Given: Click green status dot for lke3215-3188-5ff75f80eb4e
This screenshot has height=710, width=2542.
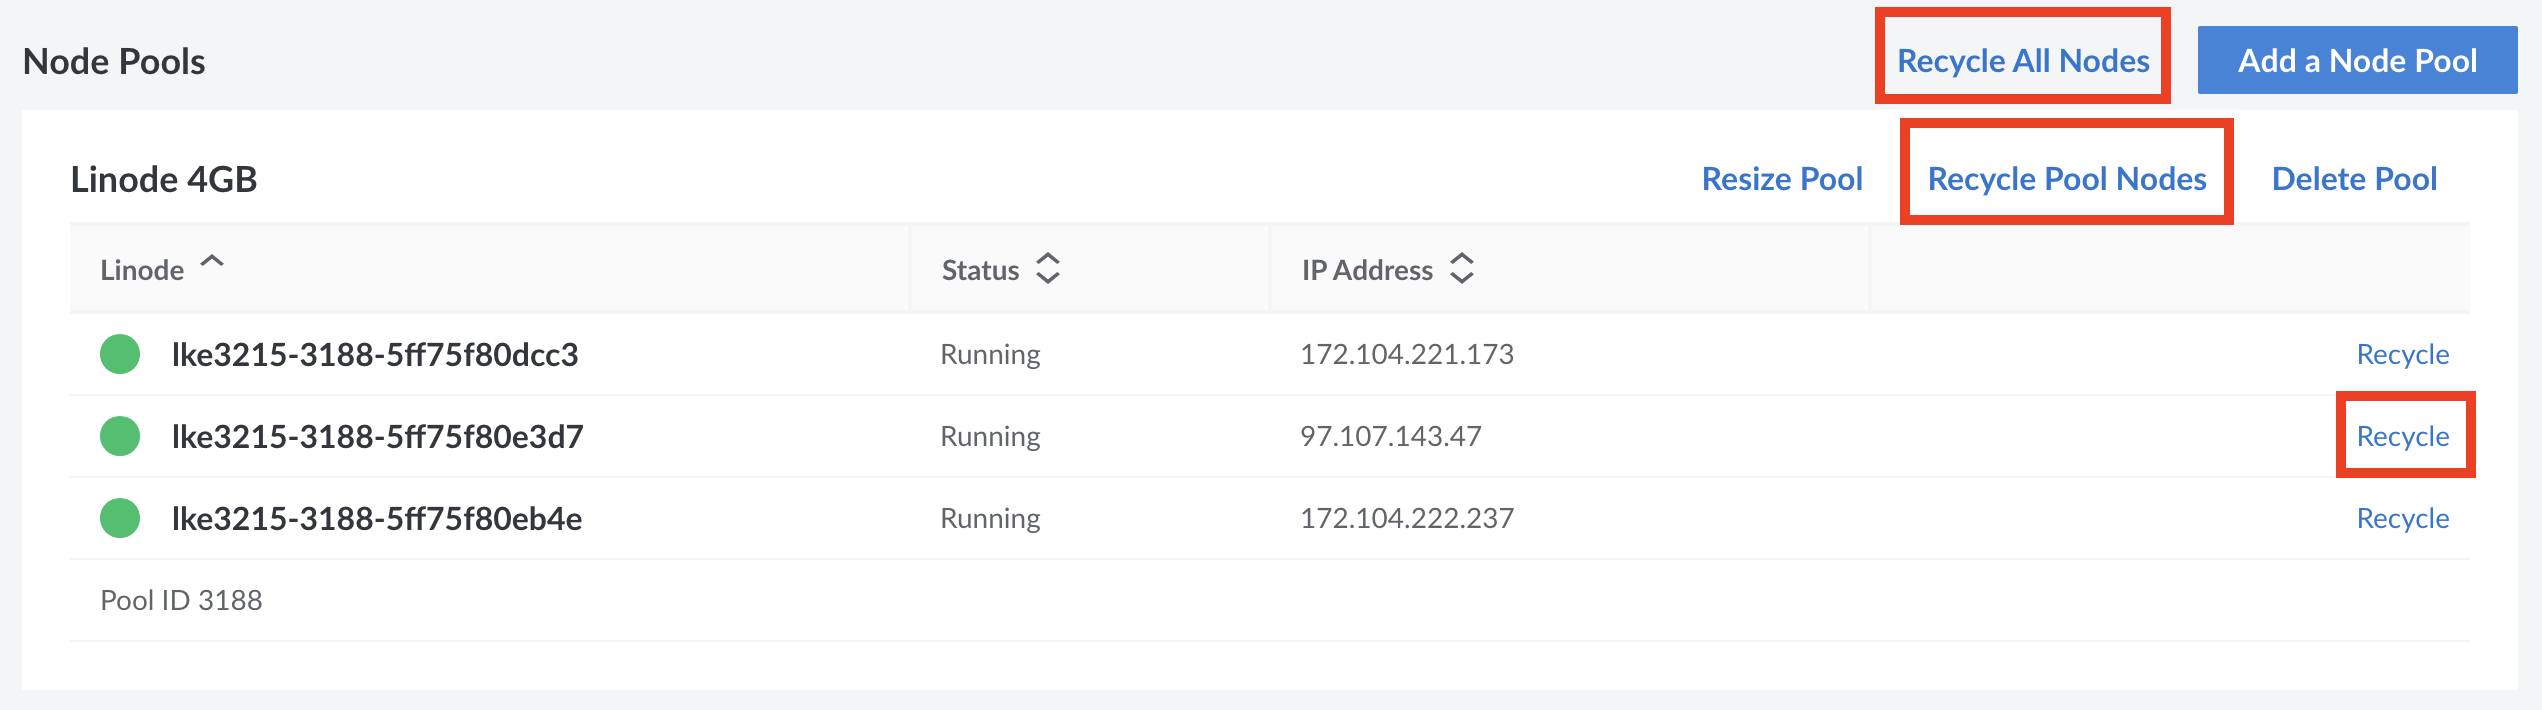Looking at the screenshot, I should [120, 518].
